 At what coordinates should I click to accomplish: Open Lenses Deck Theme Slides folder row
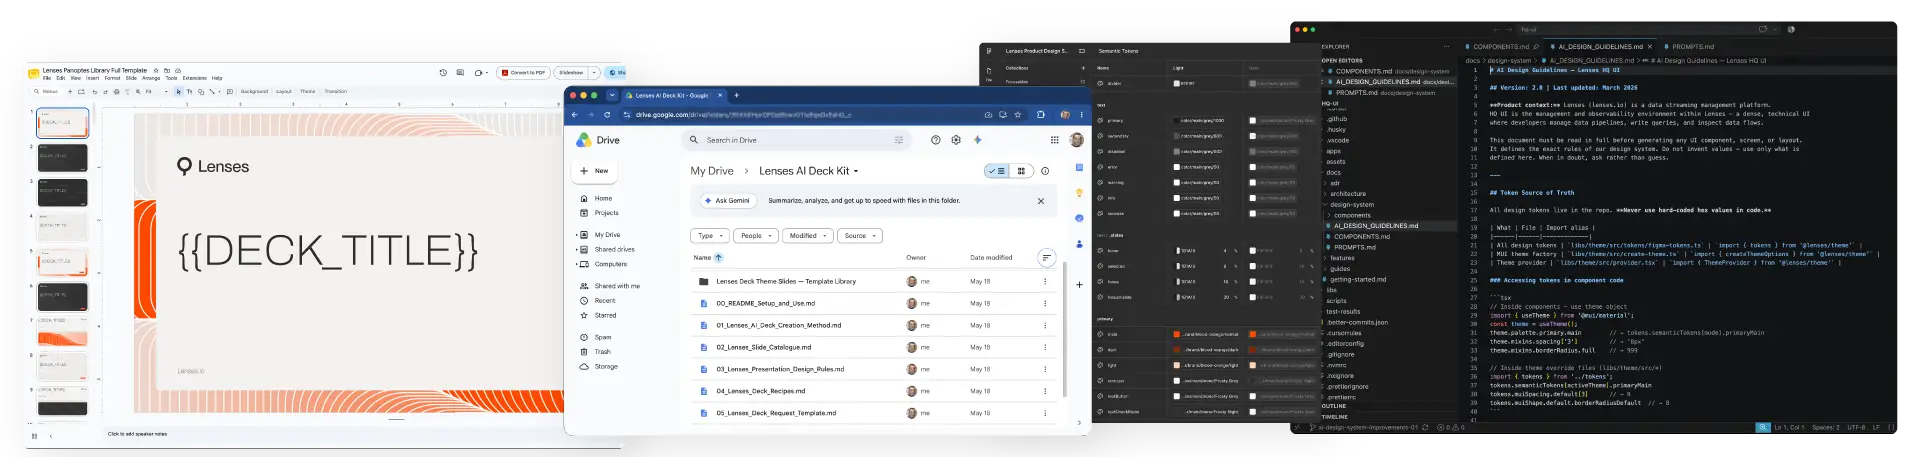pyautogui.click(x=875, y=281)
